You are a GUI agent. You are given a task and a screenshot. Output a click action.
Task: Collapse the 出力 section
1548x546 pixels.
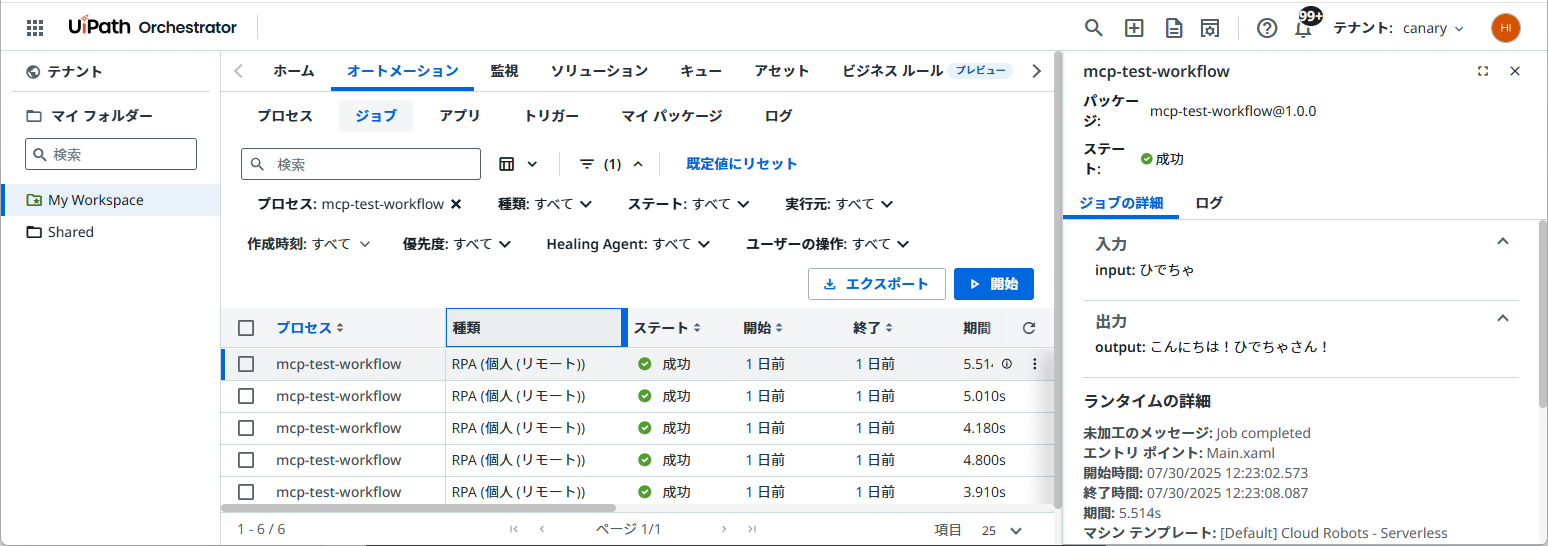(x=1502, y=318)
